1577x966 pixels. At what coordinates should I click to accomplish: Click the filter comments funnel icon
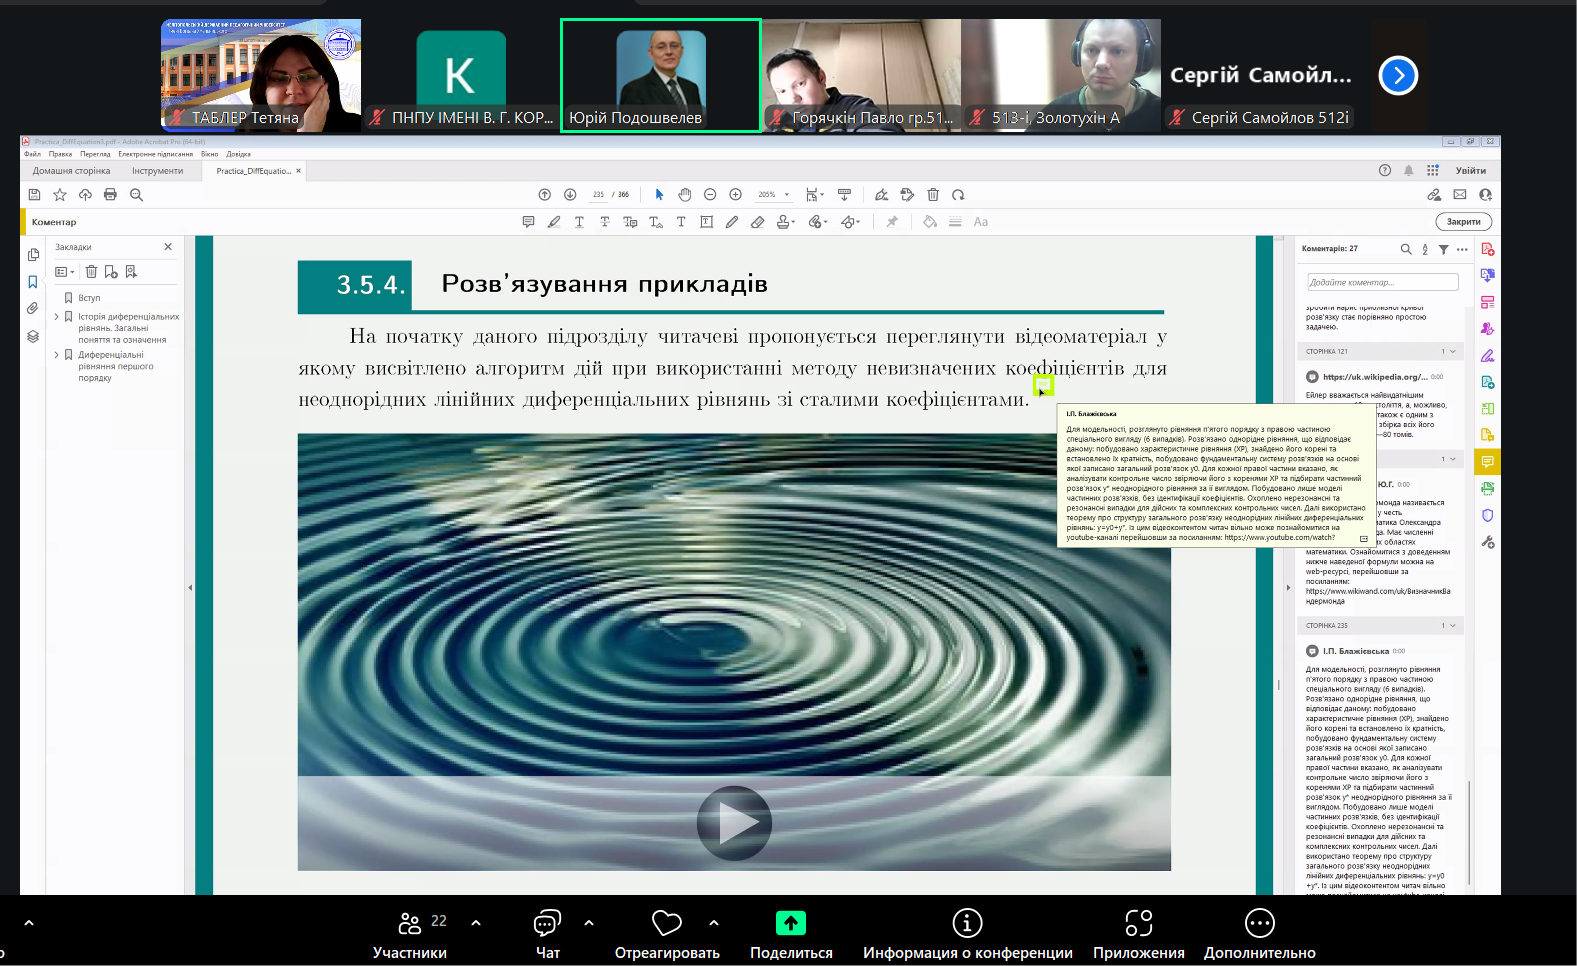(1443, 249)
